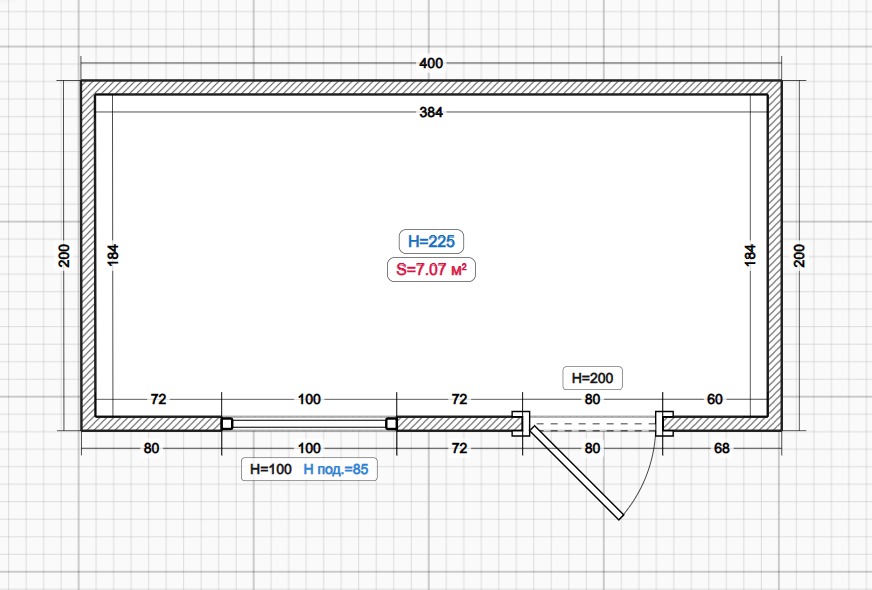872x590 pixels.
Task: Select the inner 80 dimension above the door opening
Action: pyautogui.click(x=592, y=399)
